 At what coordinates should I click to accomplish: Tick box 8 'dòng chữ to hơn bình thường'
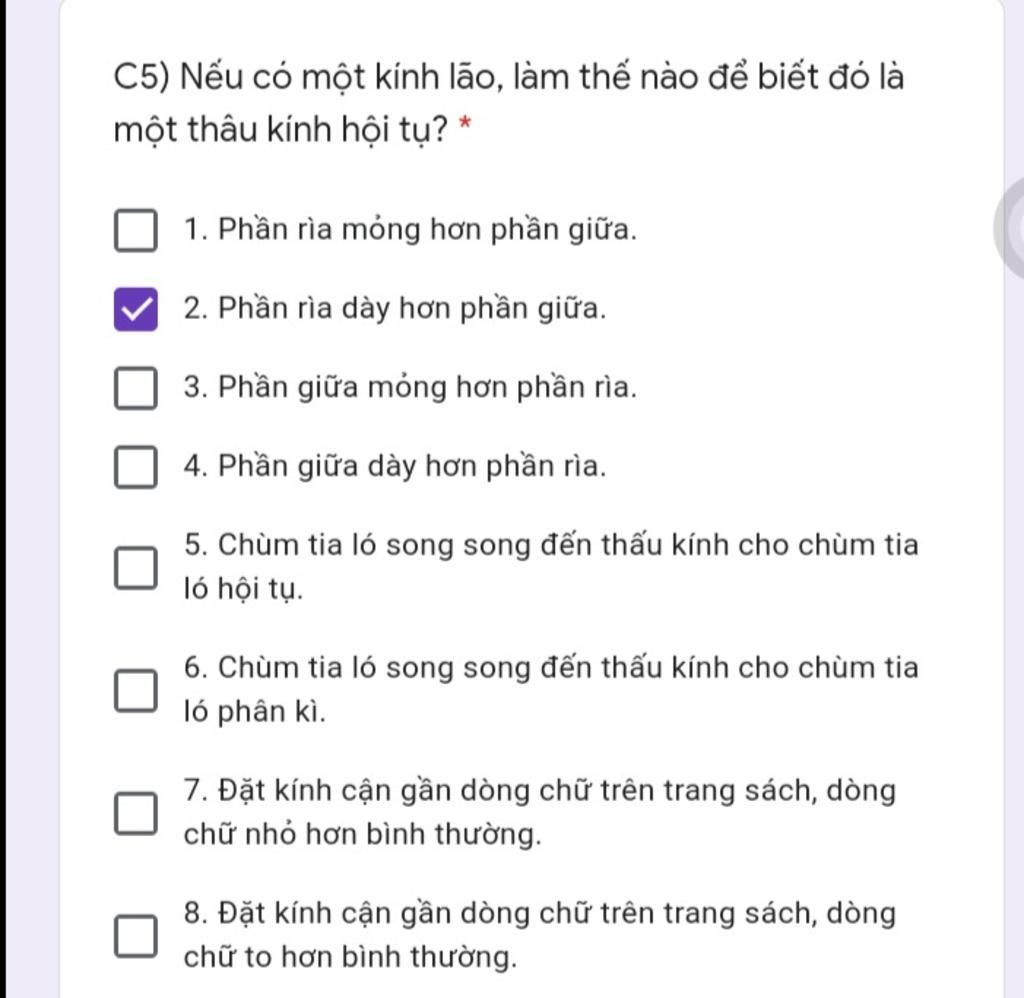pyautogui.click(x=136, y=935)
